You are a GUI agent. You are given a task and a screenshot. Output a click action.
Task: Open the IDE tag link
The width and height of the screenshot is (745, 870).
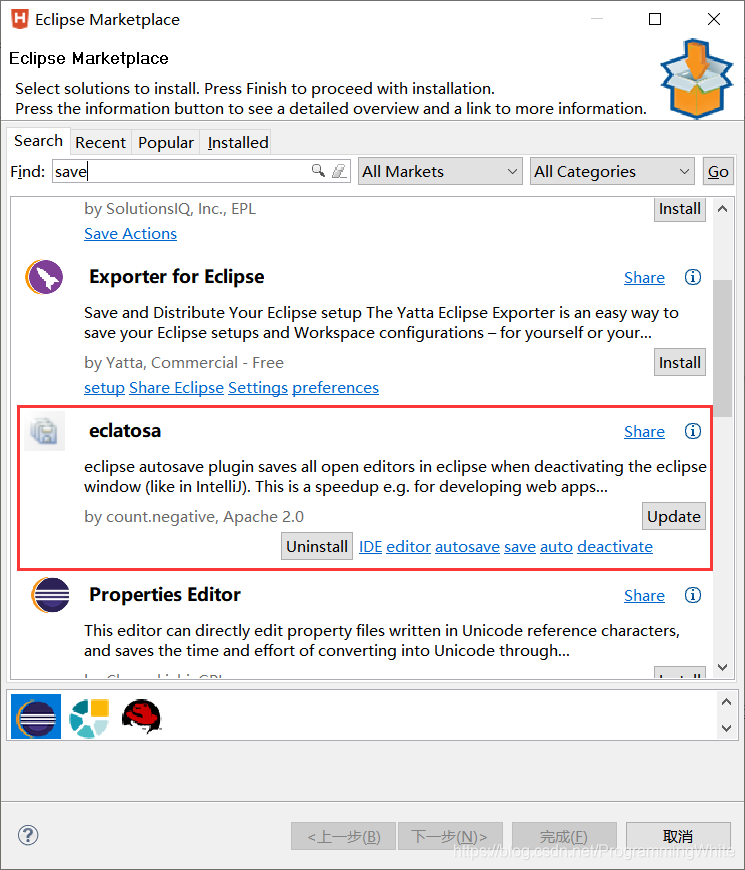(x=371, y=547)
